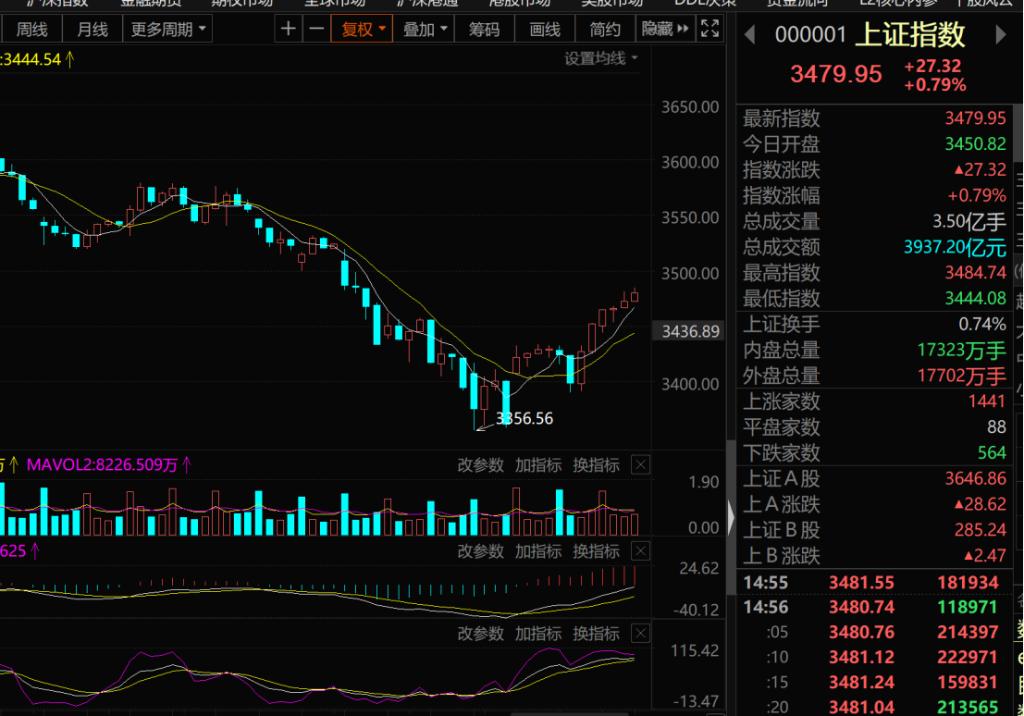Open the 复权 adjustment dropdown

(x=363, y=29)
